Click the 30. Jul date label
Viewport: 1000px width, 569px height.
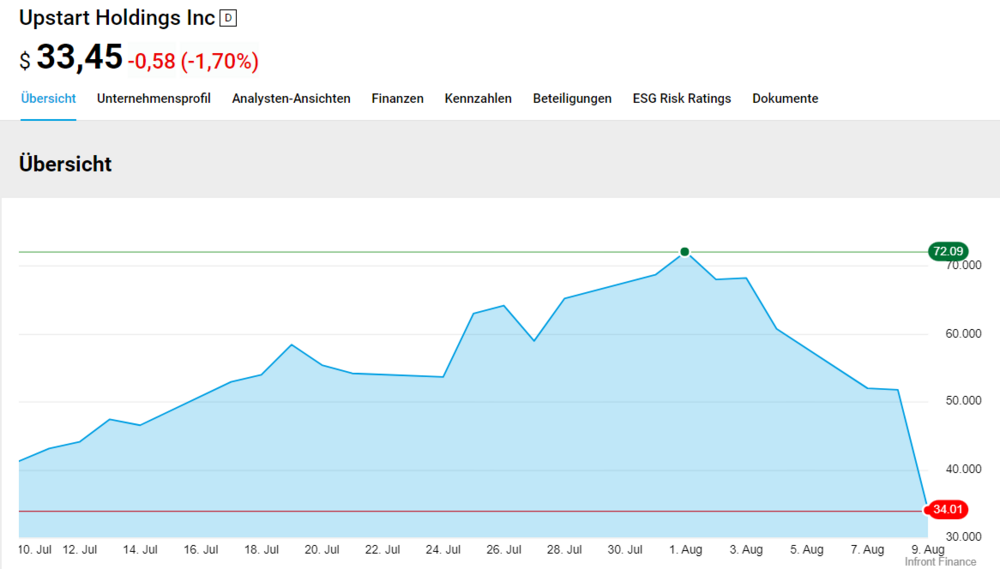click(625, 549)
